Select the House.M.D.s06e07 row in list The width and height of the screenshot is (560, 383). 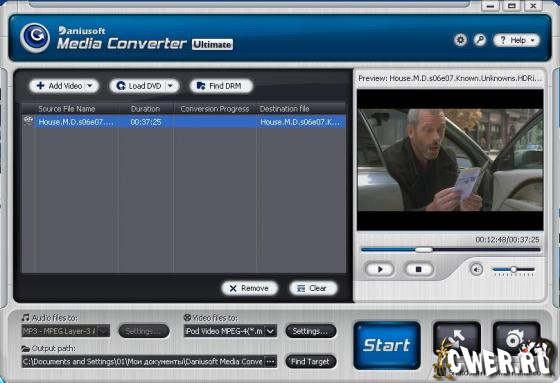[x=184, y=122]
